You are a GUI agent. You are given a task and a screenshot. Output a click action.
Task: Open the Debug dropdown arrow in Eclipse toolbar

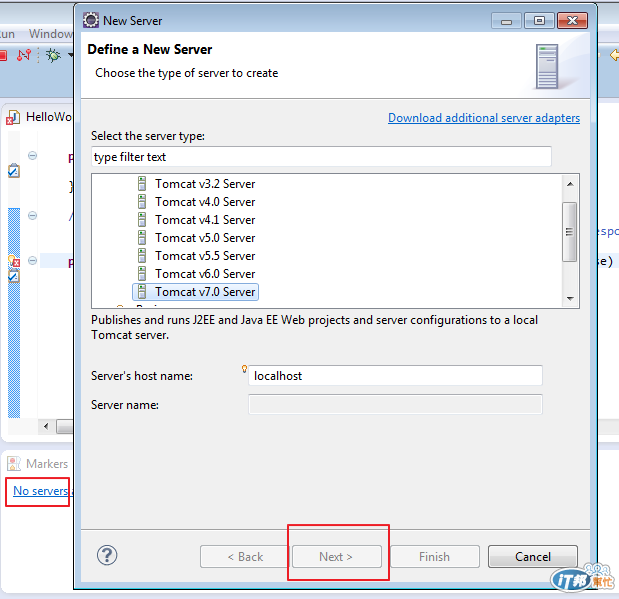tap(70, 55)
